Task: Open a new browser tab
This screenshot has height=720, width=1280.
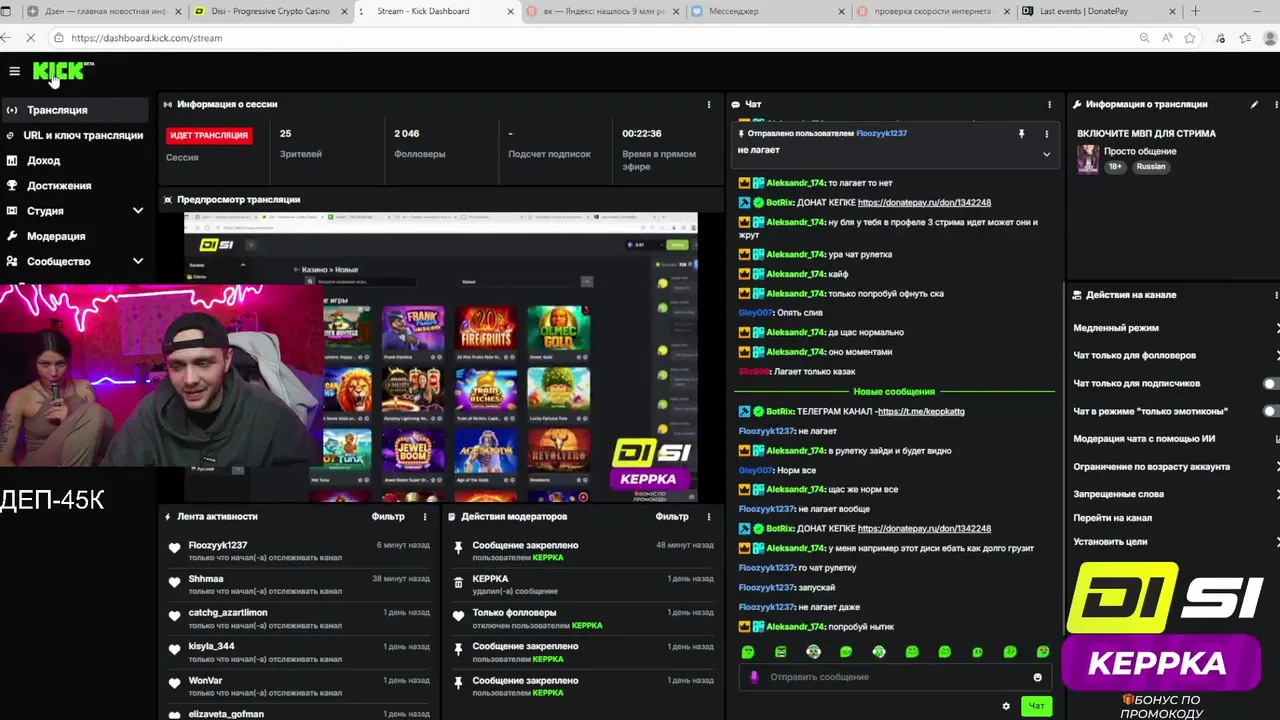Action: 1195,11
